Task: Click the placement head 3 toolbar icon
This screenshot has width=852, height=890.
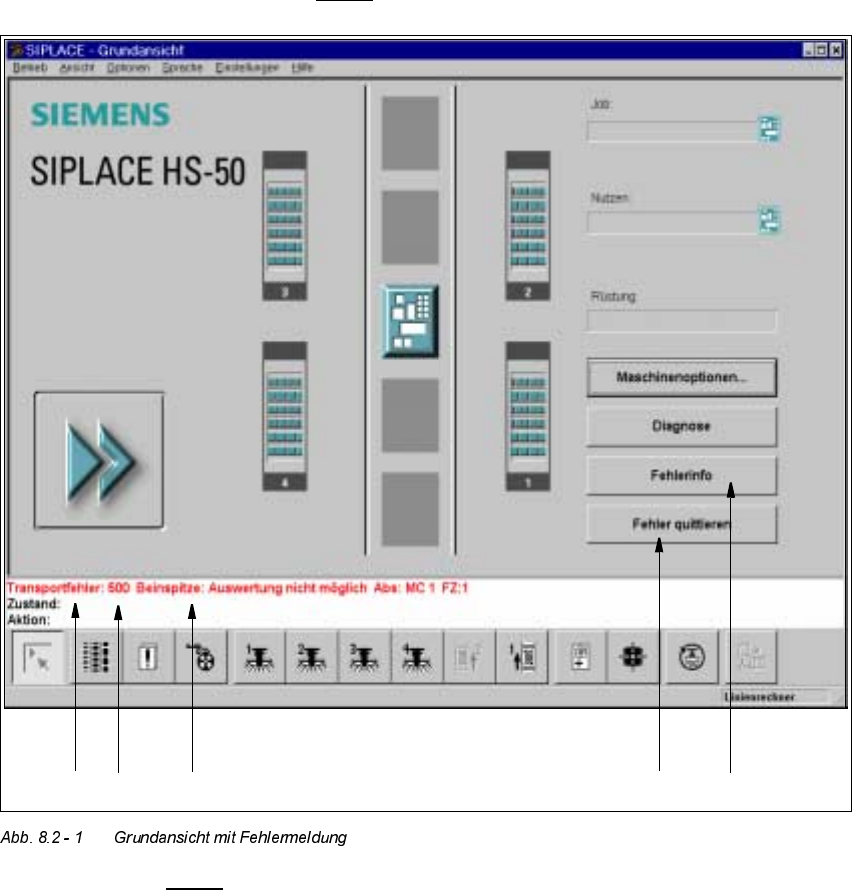Action: click(x=363, y=657)
